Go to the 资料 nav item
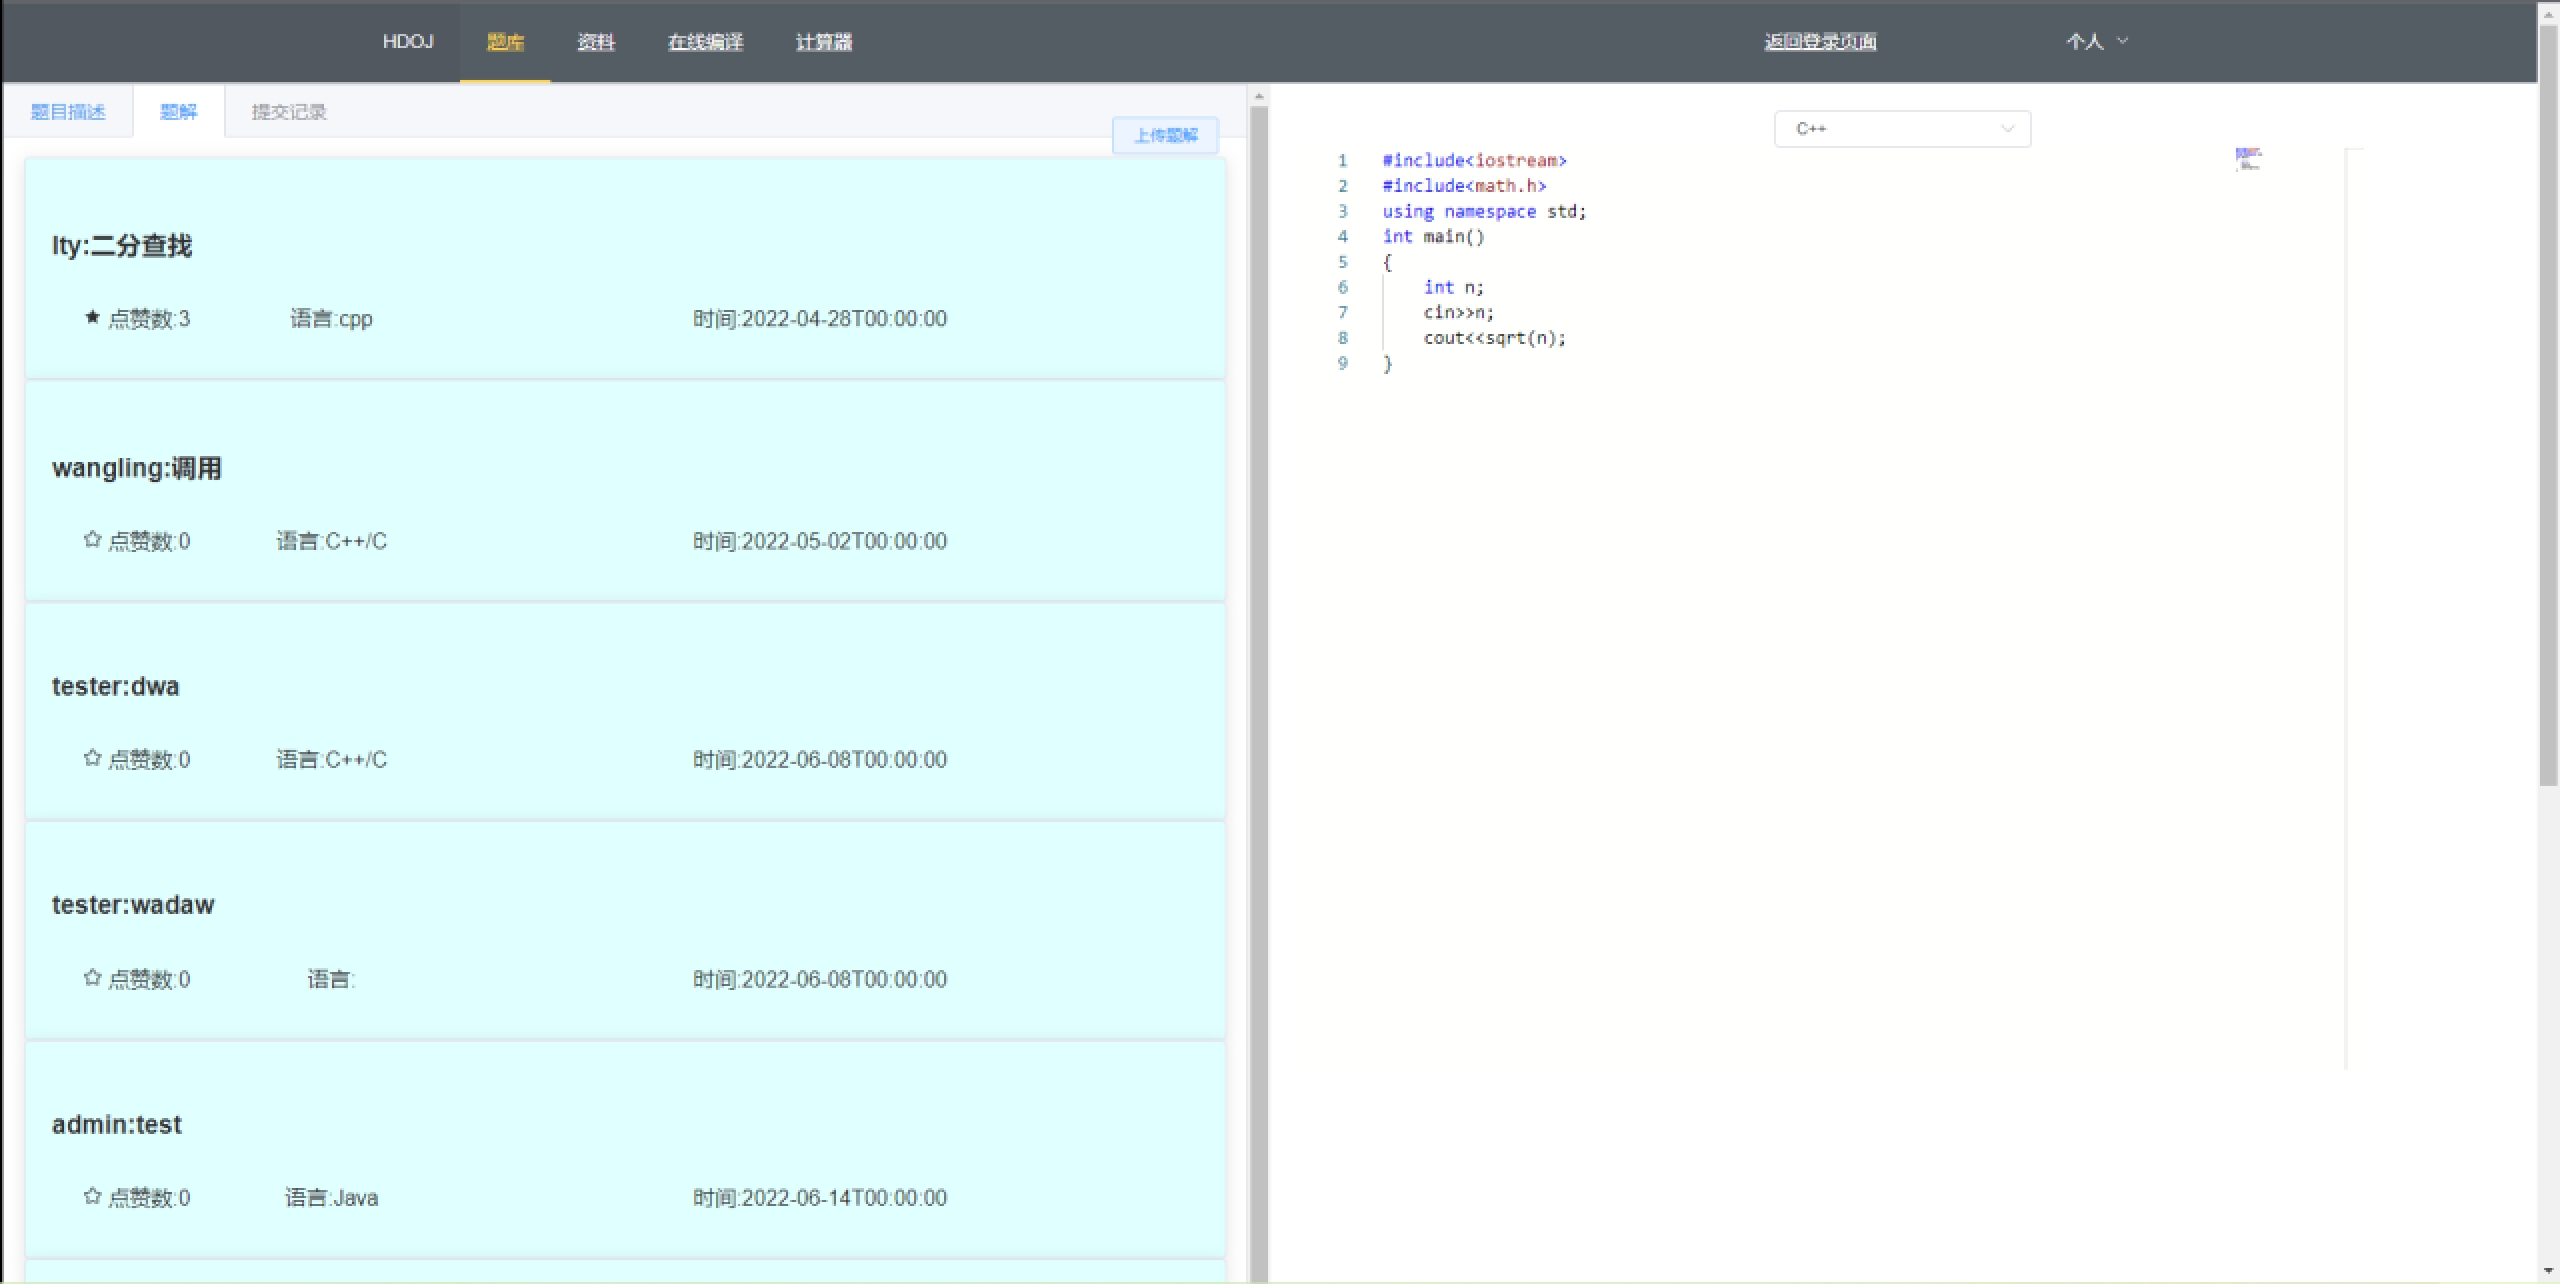The height and width of the screenshot is (1284, 2560). click(596, 42)
